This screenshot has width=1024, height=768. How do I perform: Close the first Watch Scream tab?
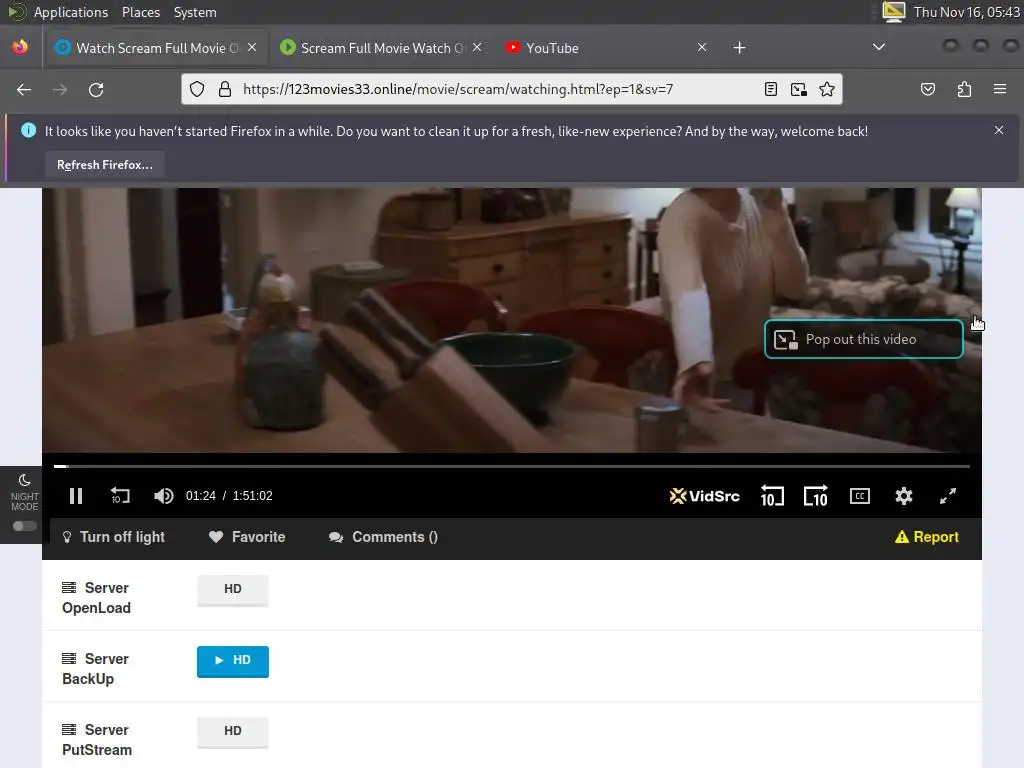[252, 47]
